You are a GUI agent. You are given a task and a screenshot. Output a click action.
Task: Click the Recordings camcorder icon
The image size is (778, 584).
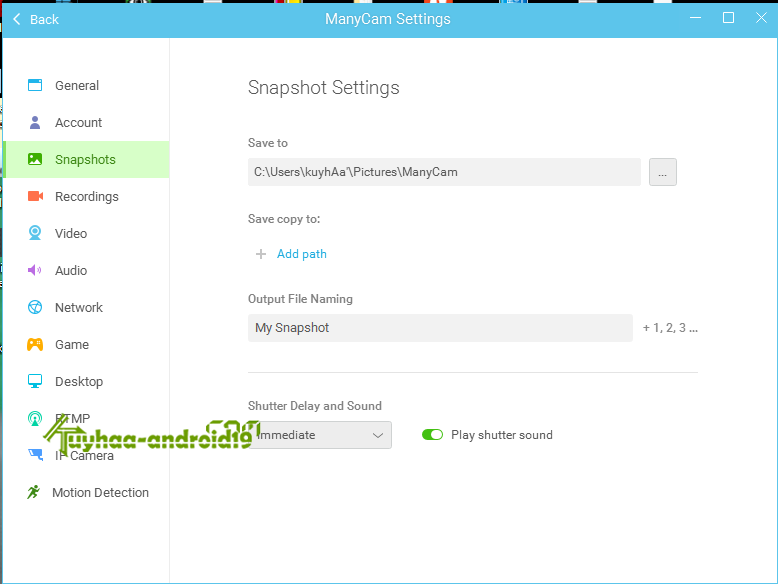(x=35, y=196)
